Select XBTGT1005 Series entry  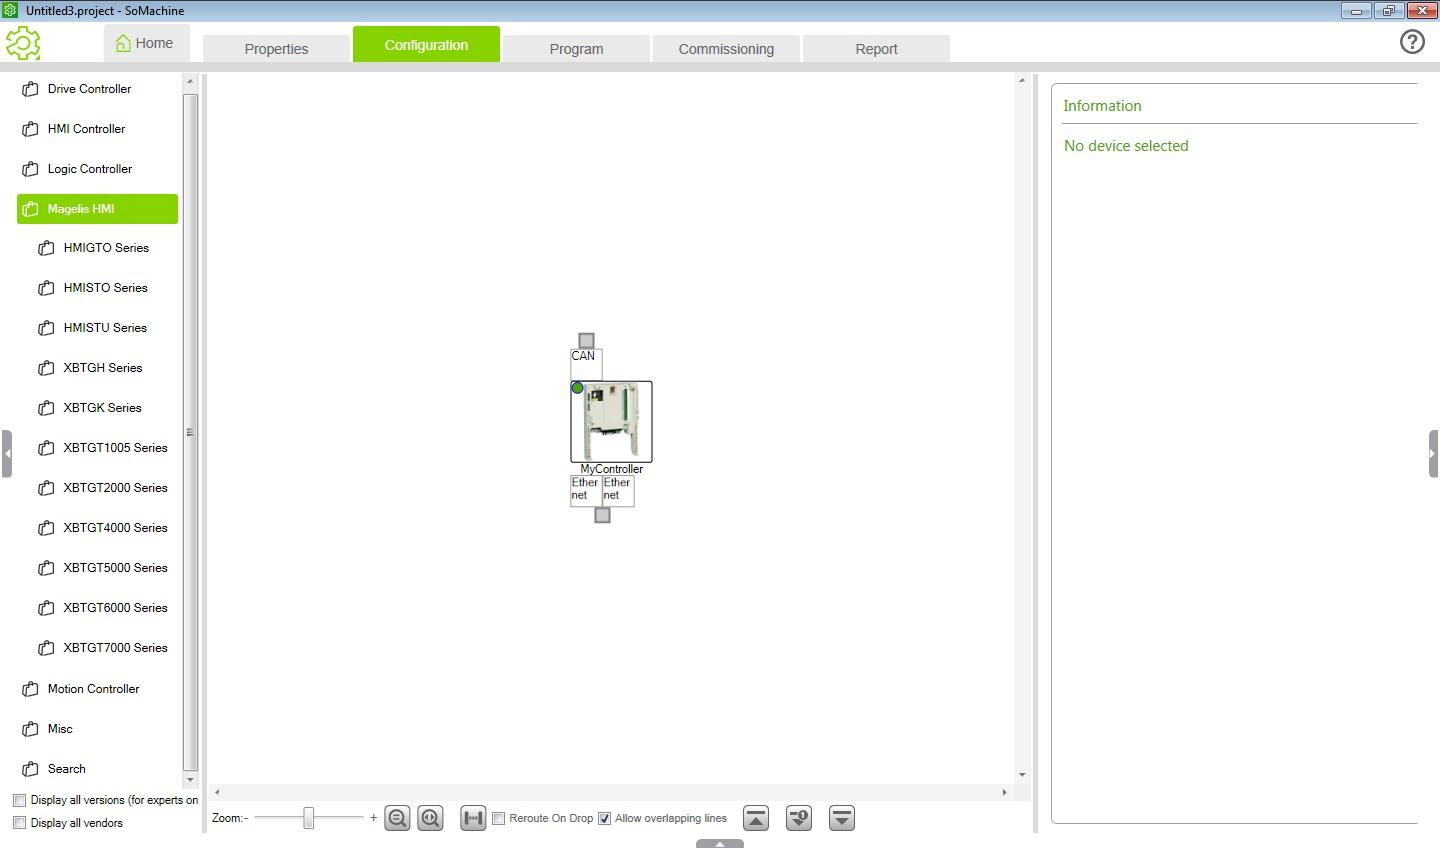pyautogui.click(x=115, y=448)
